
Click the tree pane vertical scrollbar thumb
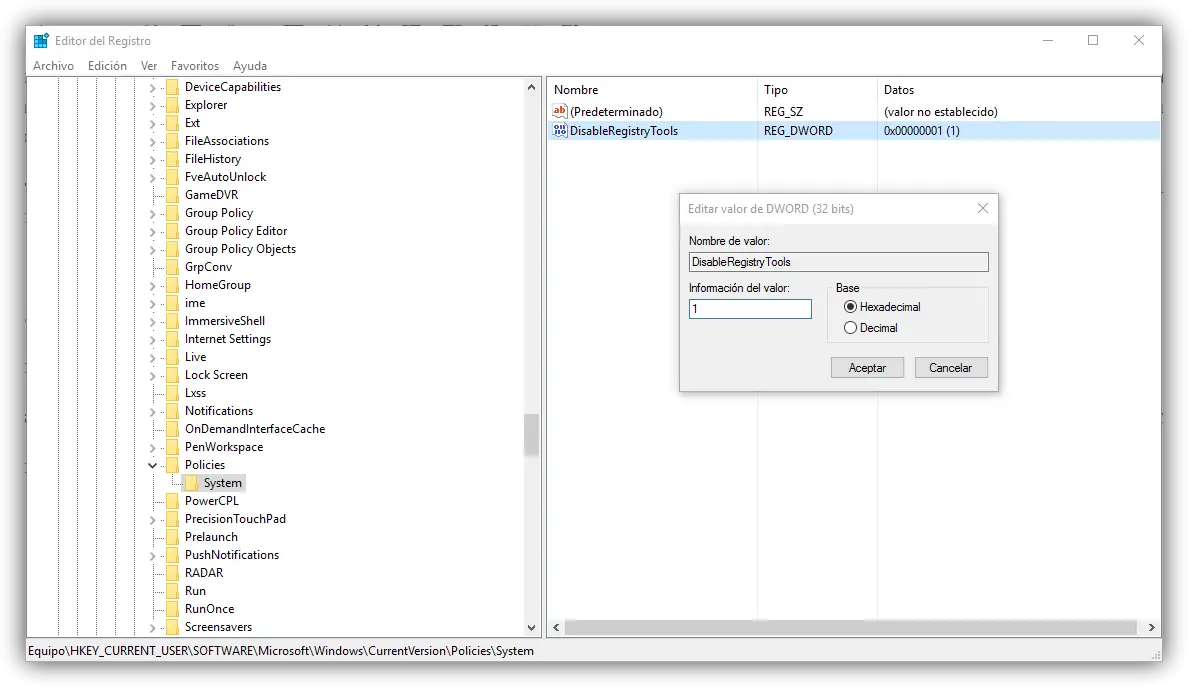pyautogui.click(x=531, y=435)
